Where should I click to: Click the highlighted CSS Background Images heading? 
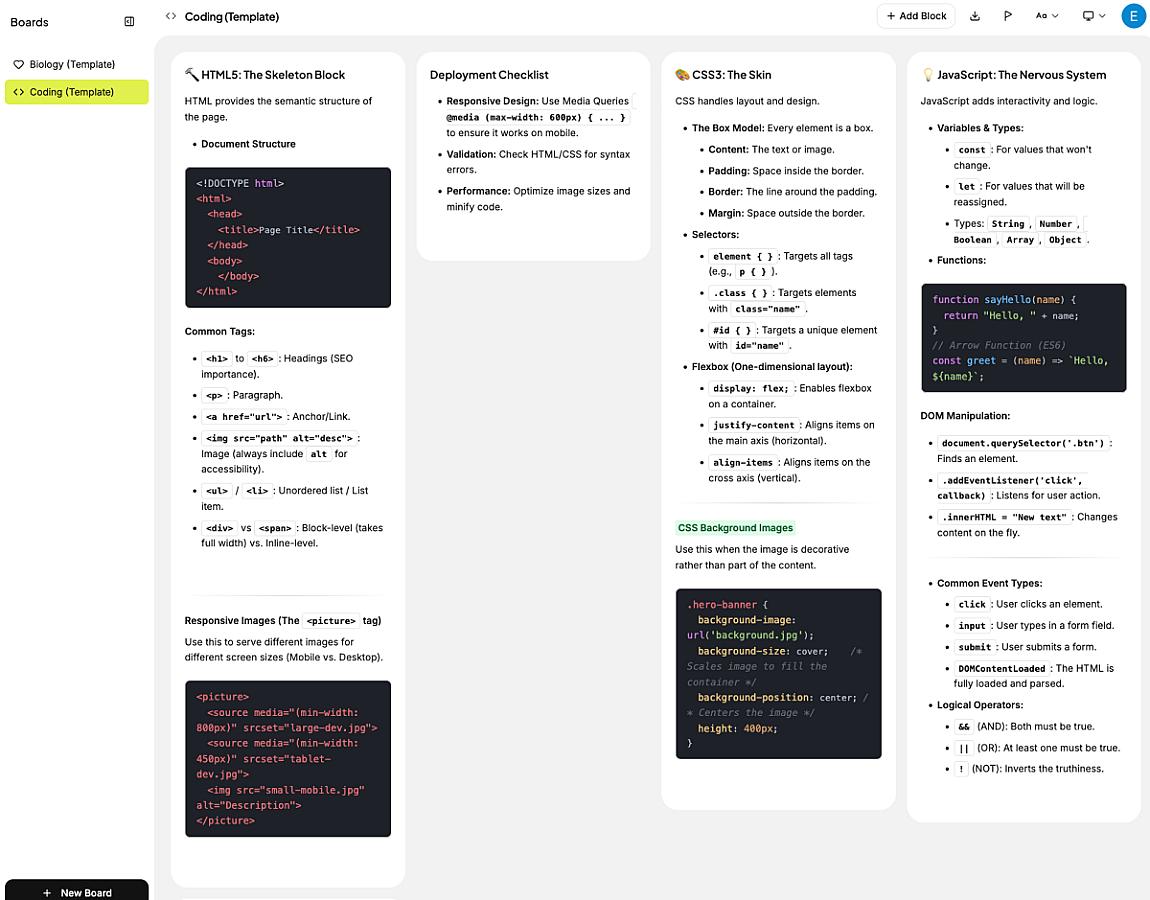point(736,527)
